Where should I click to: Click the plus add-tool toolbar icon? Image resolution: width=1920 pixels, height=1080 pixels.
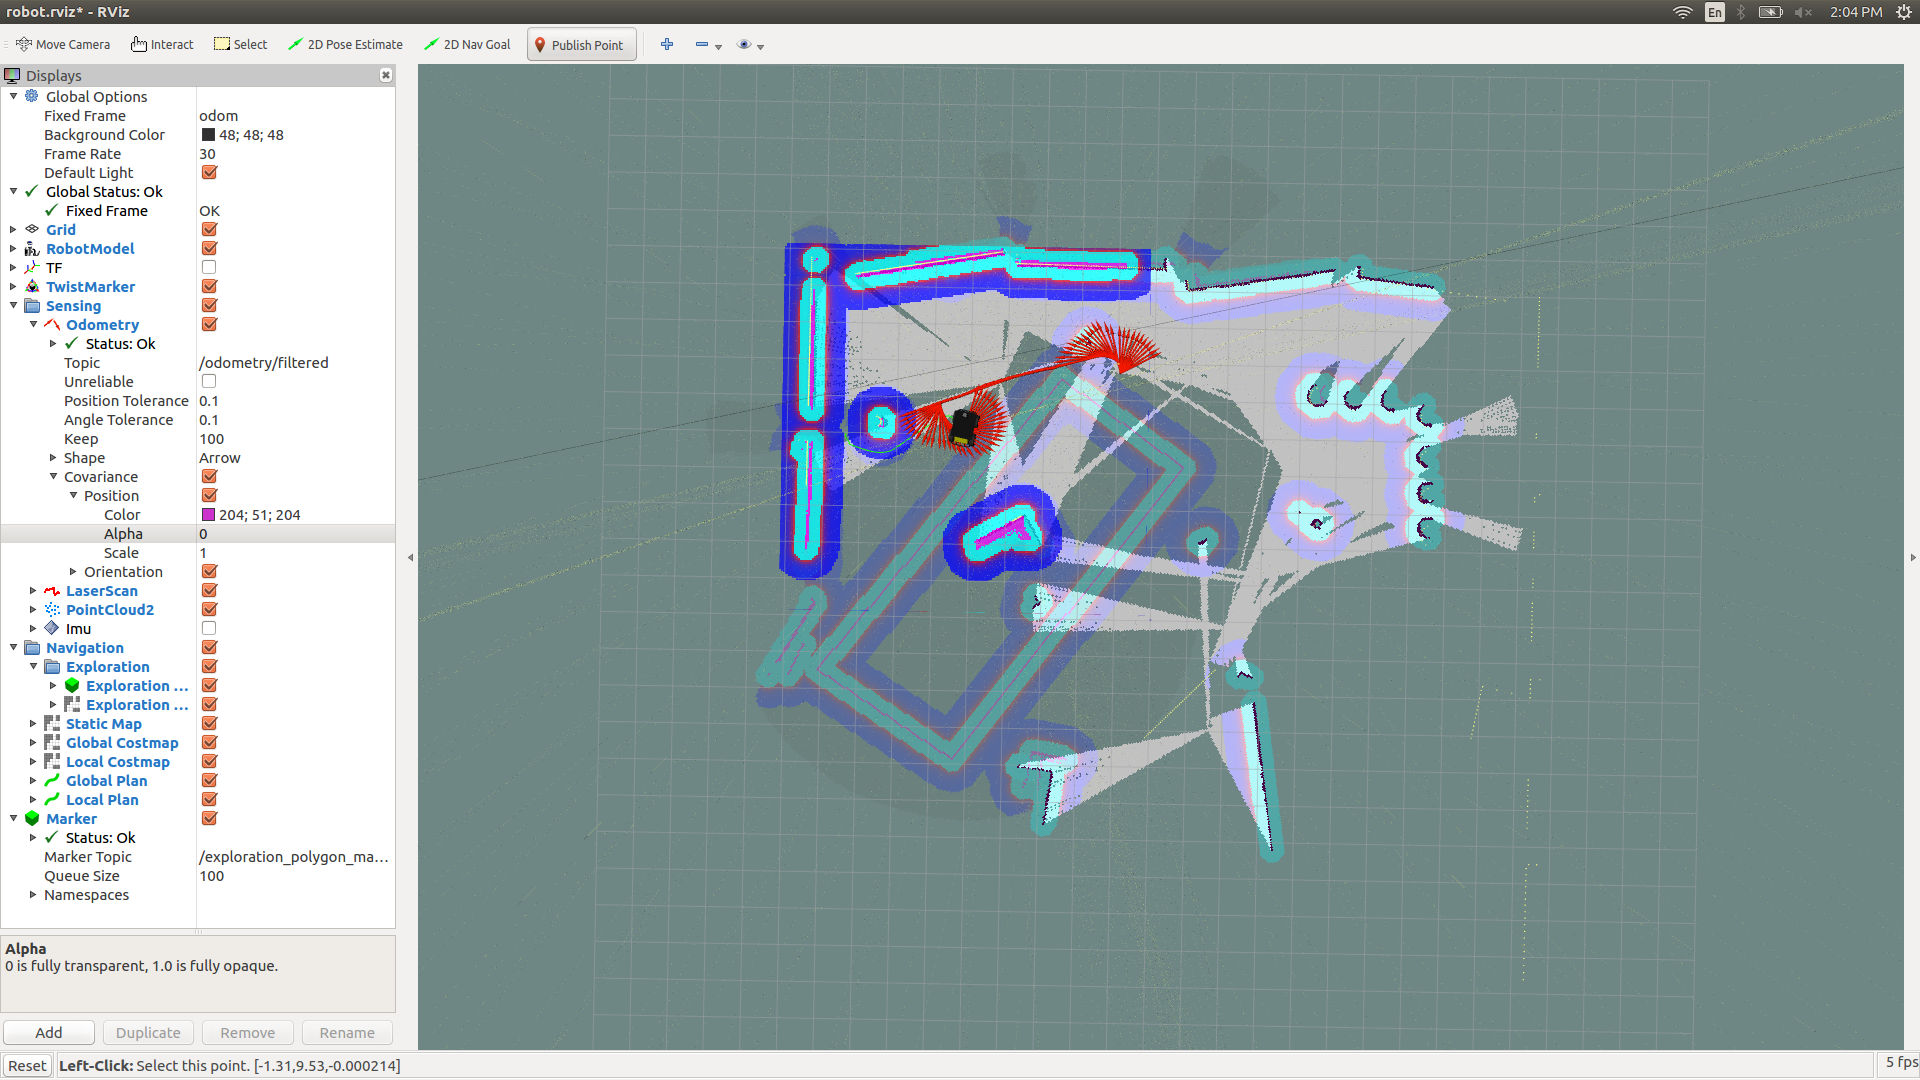coord(667,45)
